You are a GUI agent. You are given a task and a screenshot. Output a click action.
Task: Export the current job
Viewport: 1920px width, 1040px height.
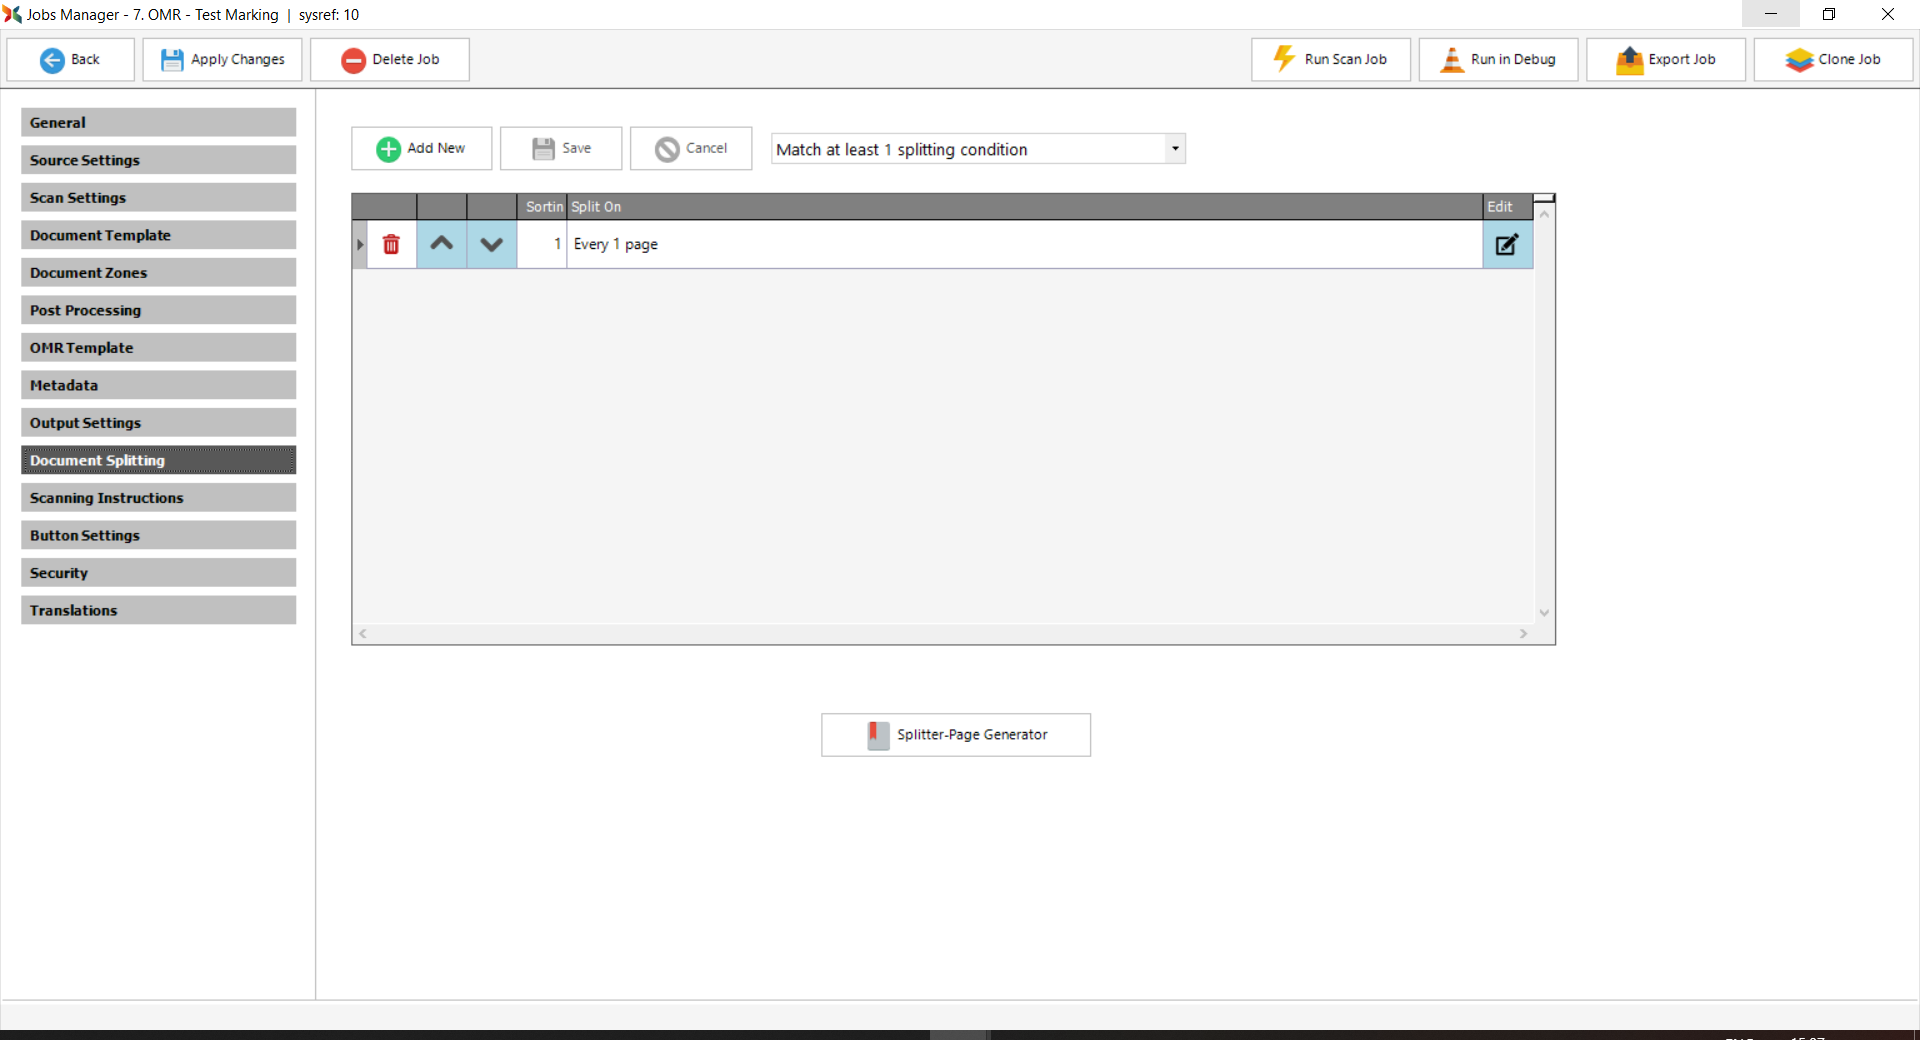(x=1665, y=60)
